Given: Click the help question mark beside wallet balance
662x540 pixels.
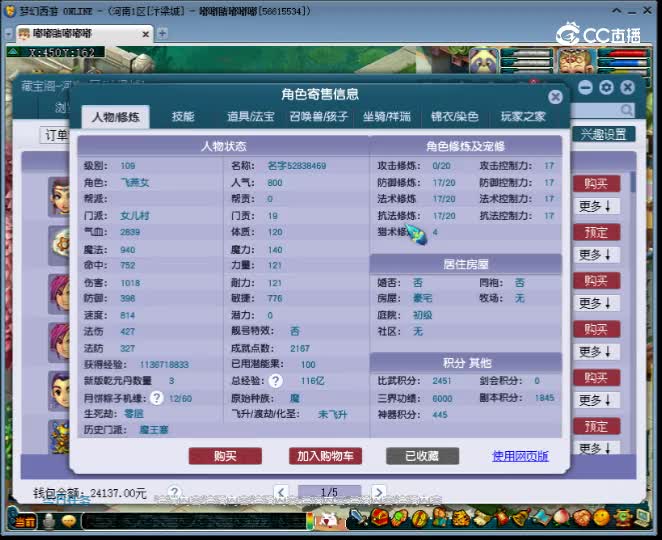Looking at the screenshot, I should pyautogui.click(x=174, y=492).
